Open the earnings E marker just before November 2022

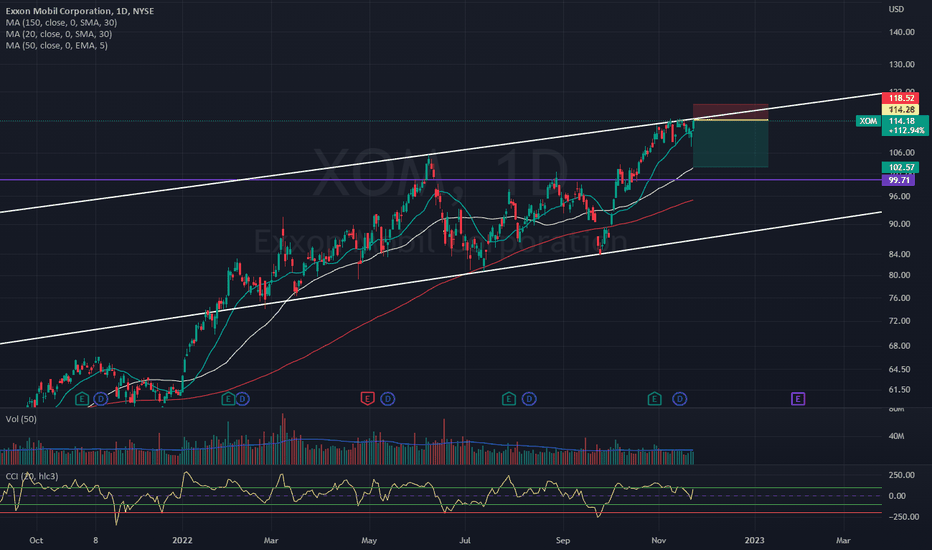[654, 399]
